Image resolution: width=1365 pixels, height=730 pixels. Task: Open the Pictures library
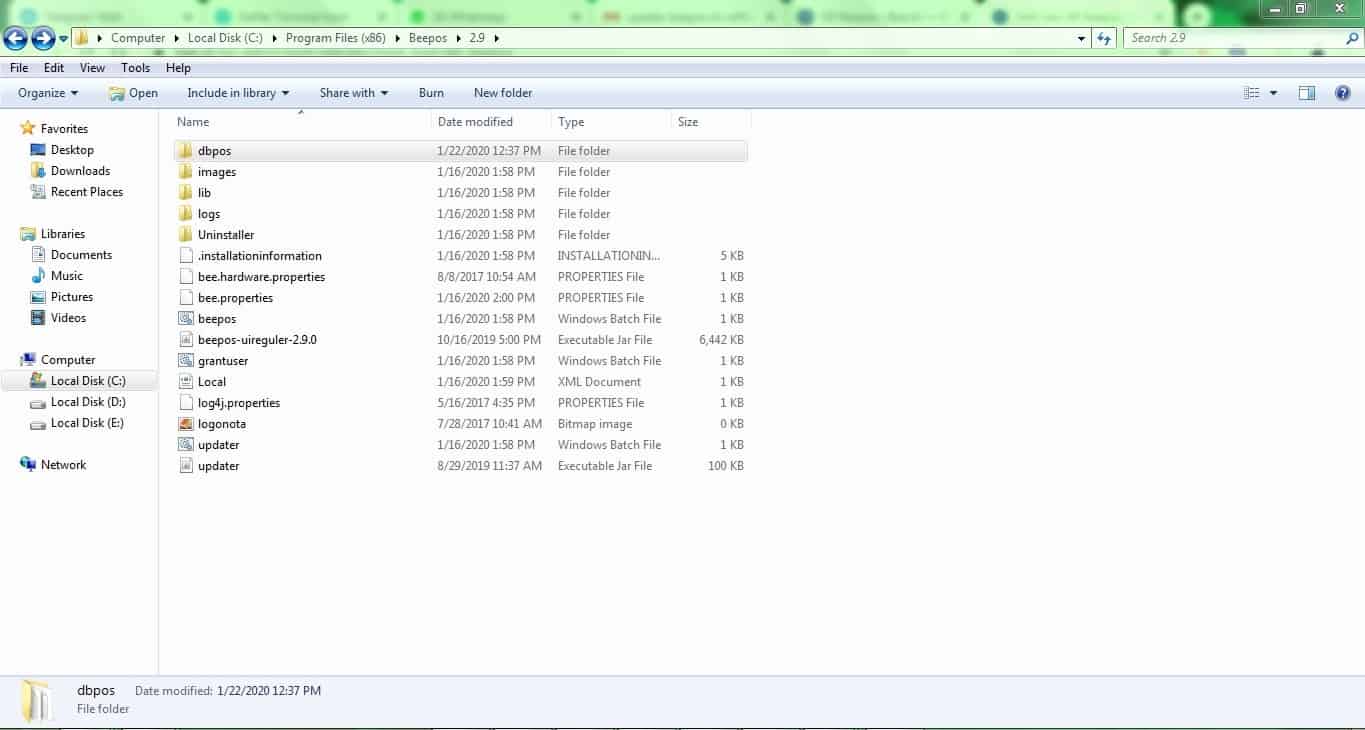click(72, 297)
